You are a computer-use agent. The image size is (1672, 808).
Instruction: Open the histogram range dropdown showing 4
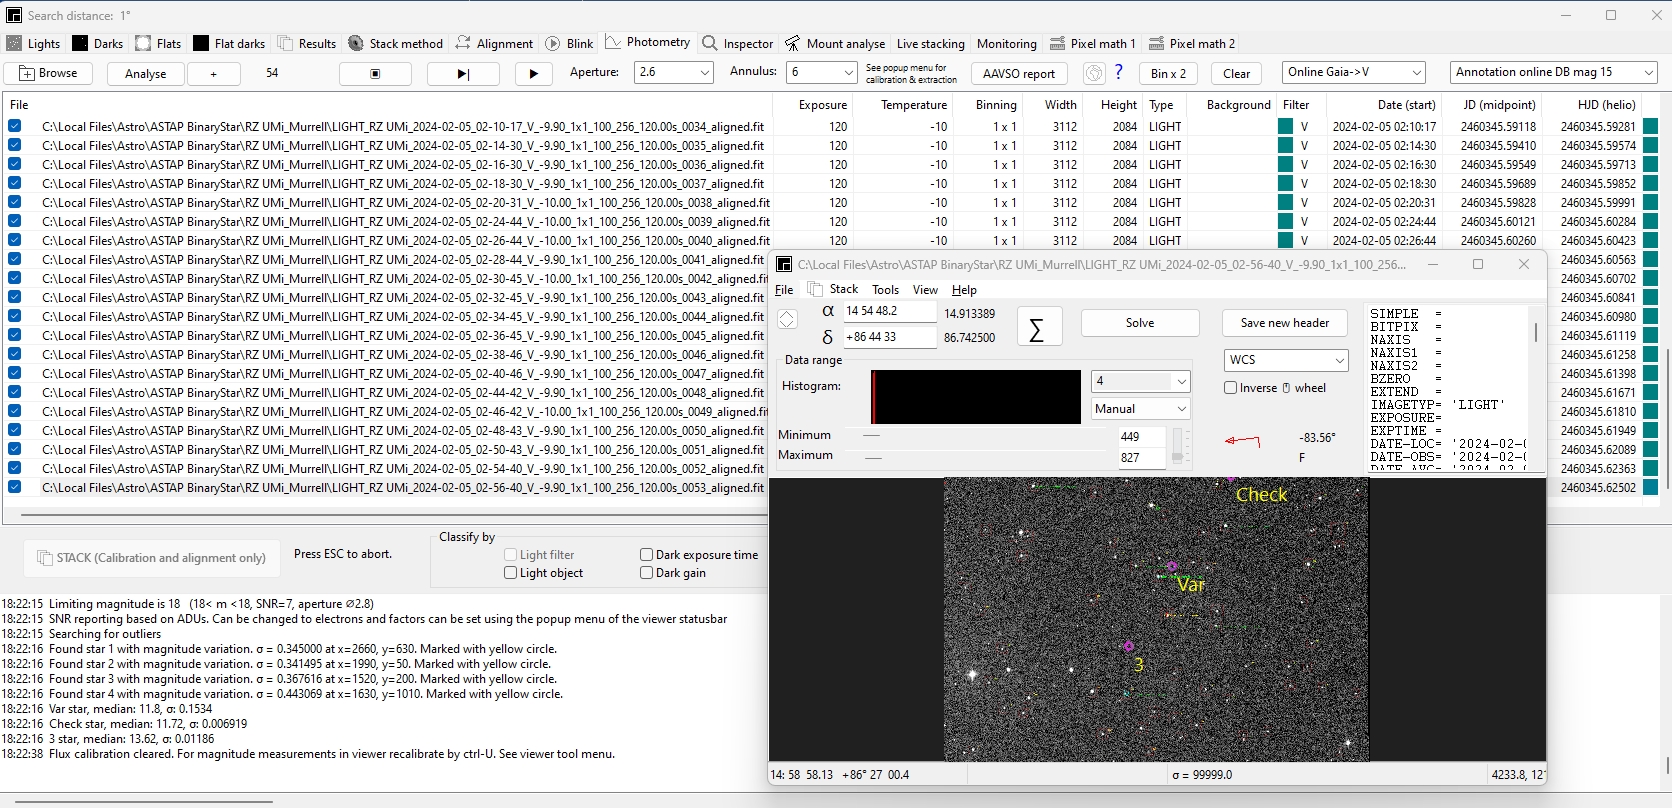point(1140,381)
